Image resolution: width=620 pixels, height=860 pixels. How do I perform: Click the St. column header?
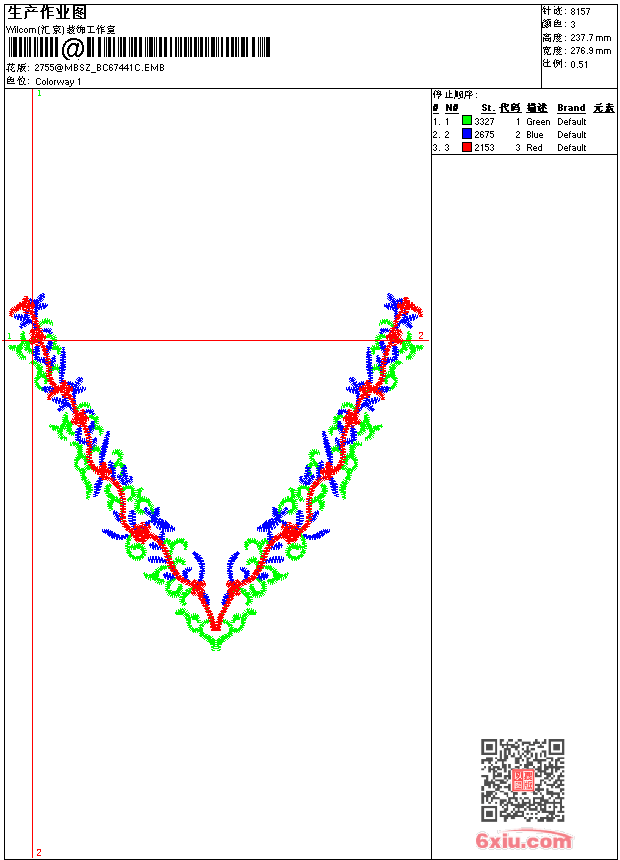(x=487, y=108)
